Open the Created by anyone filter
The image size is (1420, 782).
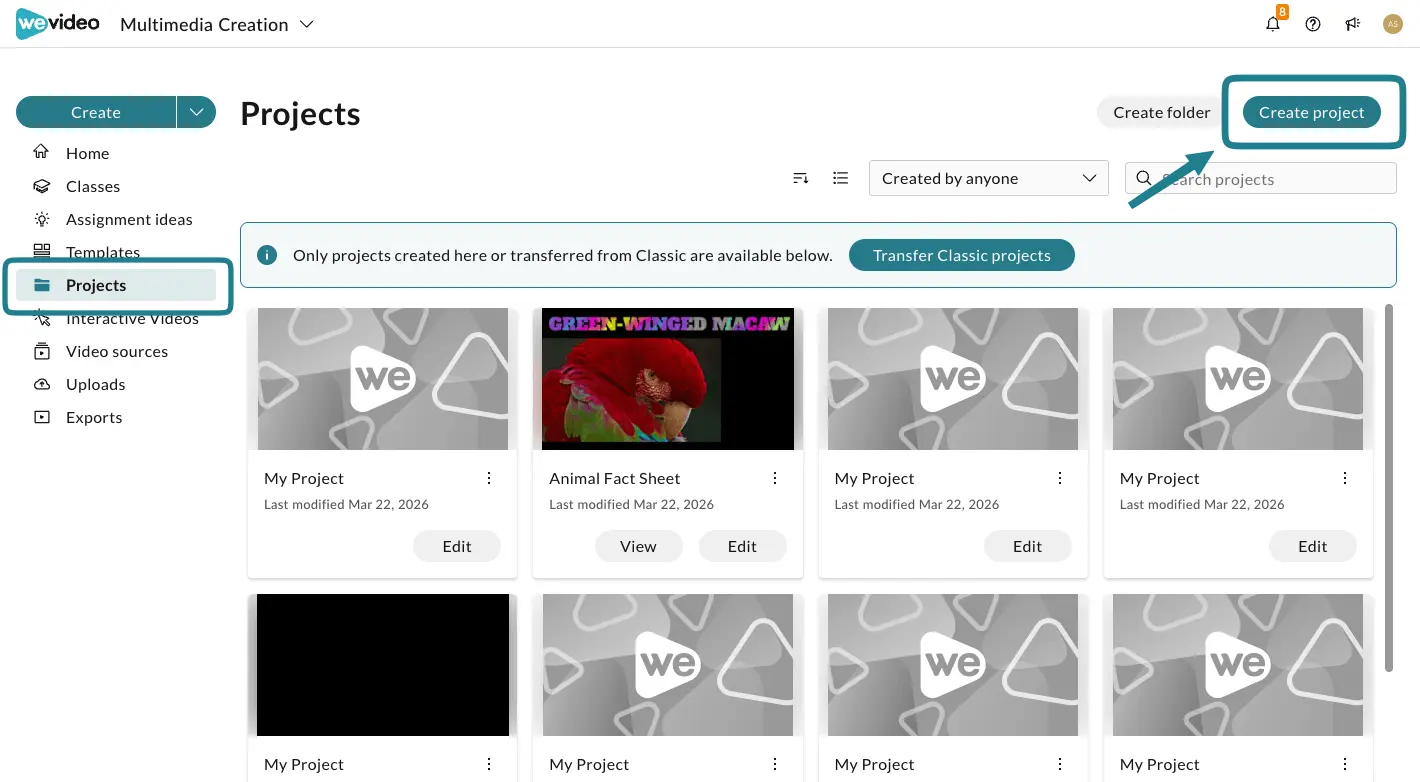(989, 178)
